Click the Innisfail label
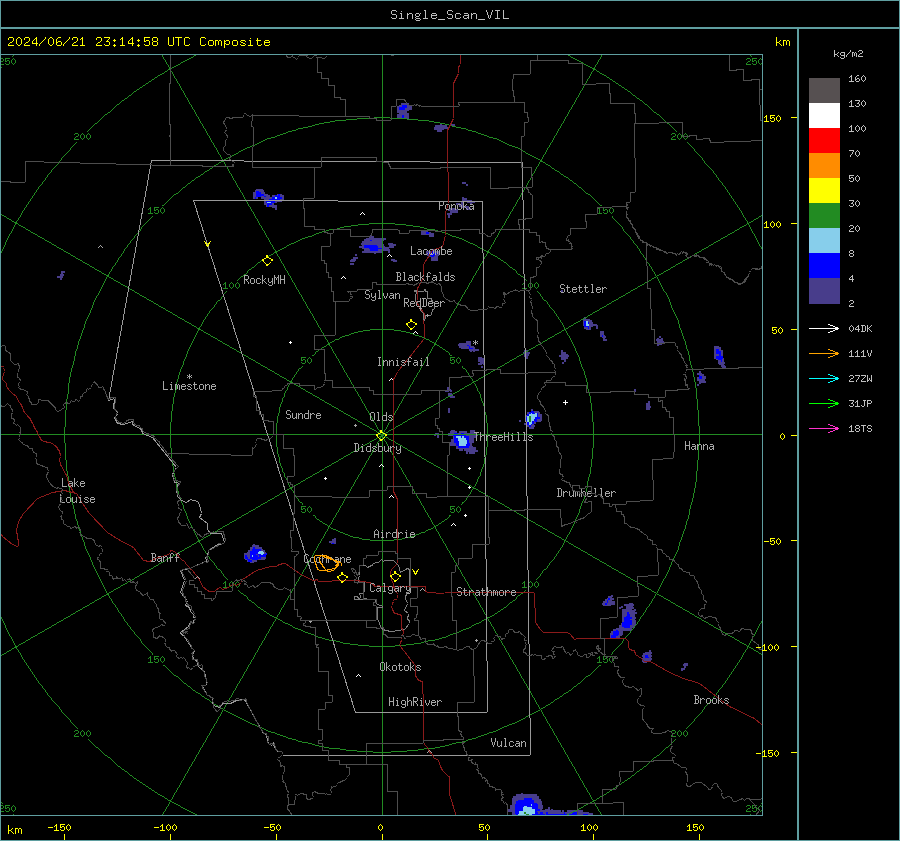Screen dimensions: 900x841 pyautogui.click(x=403, y=362)
